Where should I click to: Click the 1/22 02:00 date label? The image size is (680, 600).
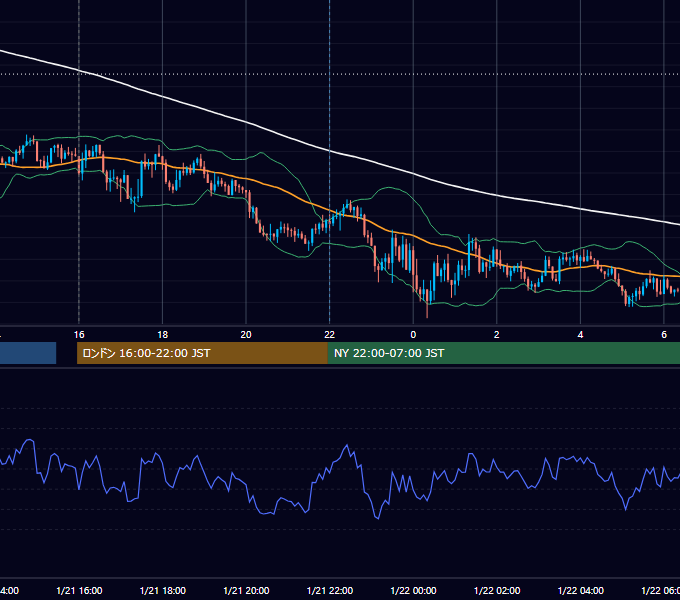pyautogui.click(x=497, y=590)
